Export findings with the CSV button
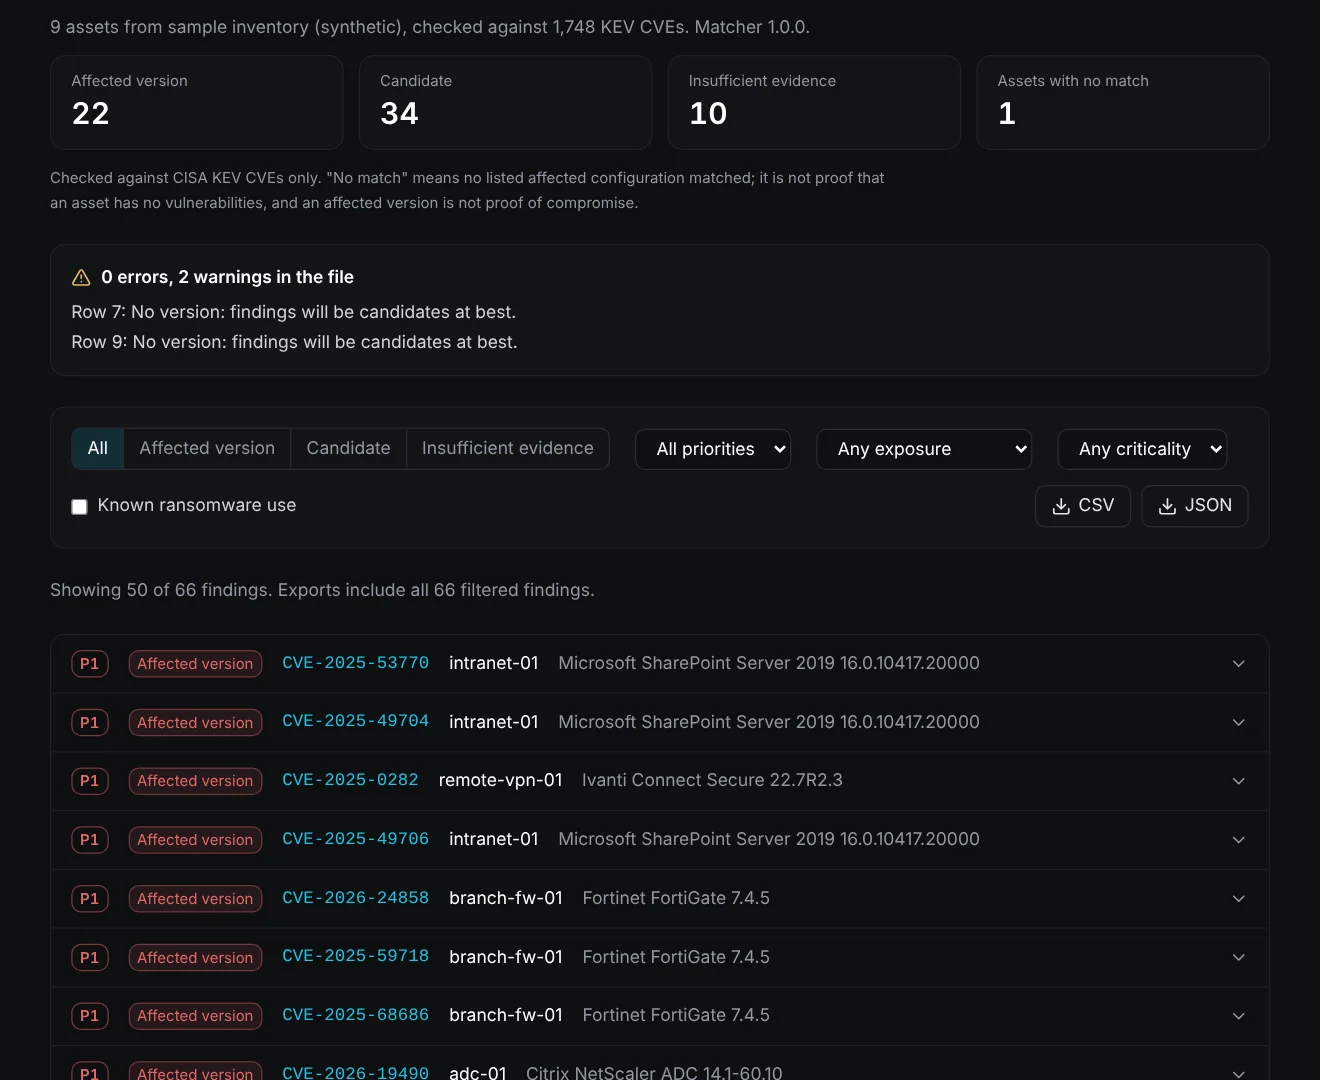The height and width of the screenshot is (1080, 1320). (x=1083, y=506)
